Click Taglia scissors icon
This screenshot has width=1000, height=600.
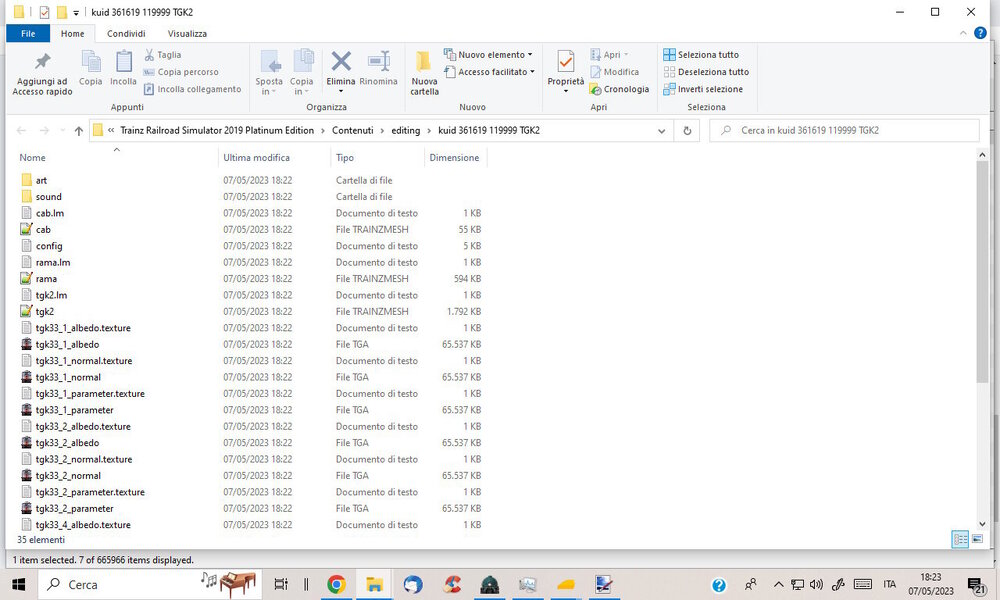(x=163, y=55)
